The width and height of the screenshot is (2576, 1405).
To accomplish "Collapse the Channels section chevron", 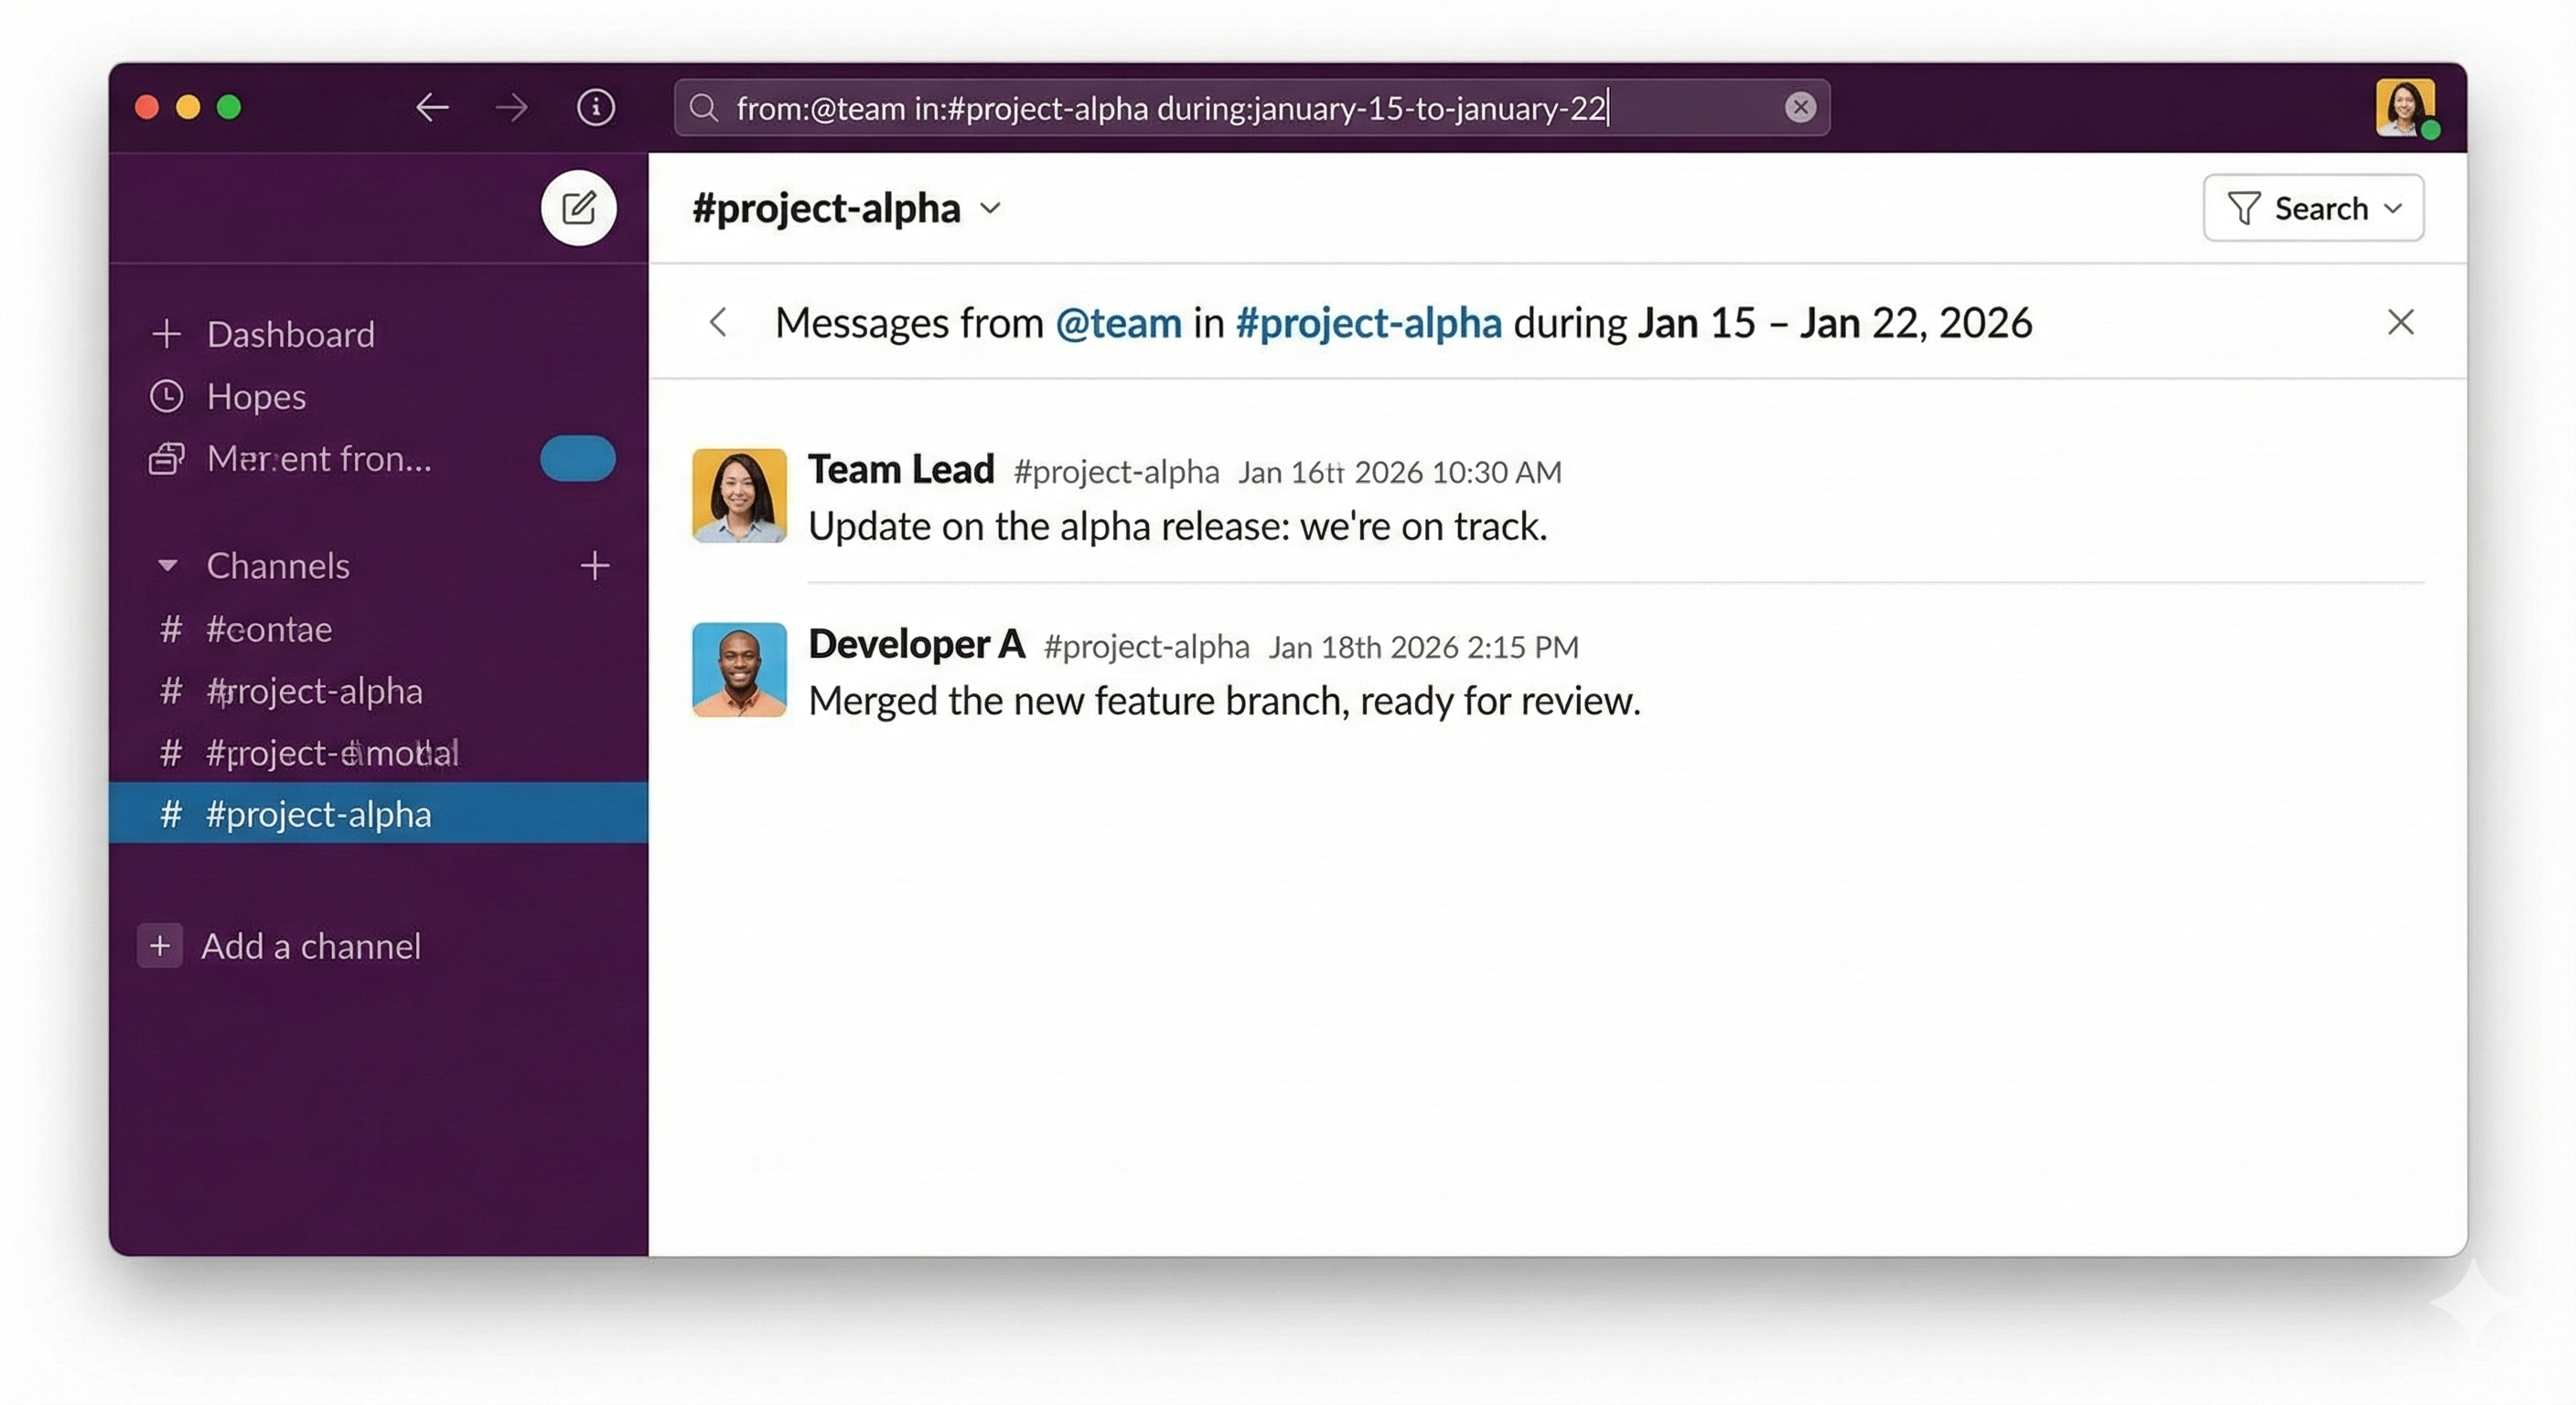I will coord(168,566).
